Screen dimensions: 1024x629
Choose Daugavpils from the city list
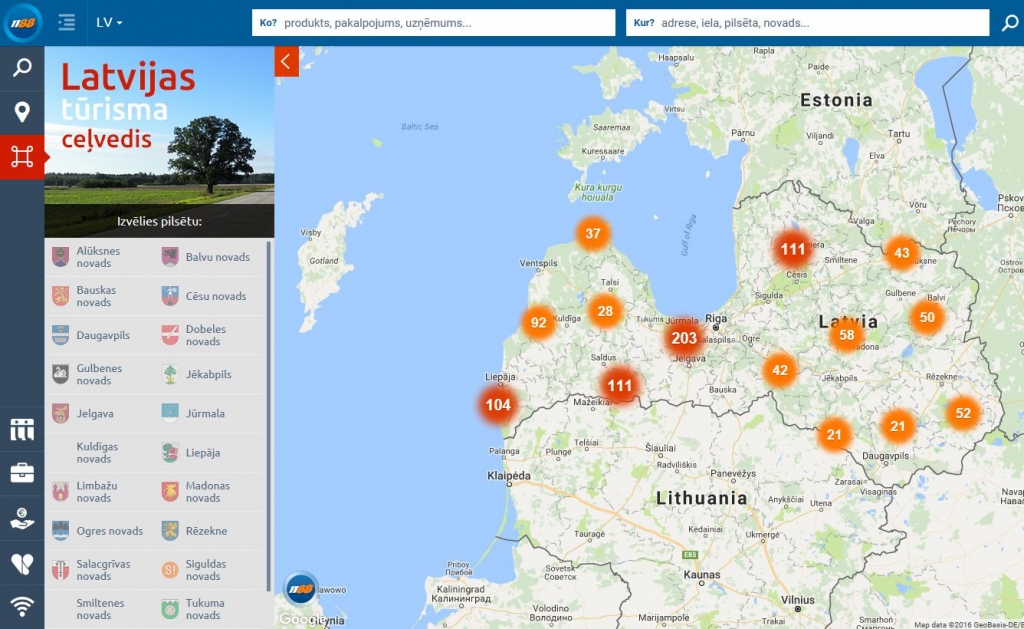coord(103,336)
